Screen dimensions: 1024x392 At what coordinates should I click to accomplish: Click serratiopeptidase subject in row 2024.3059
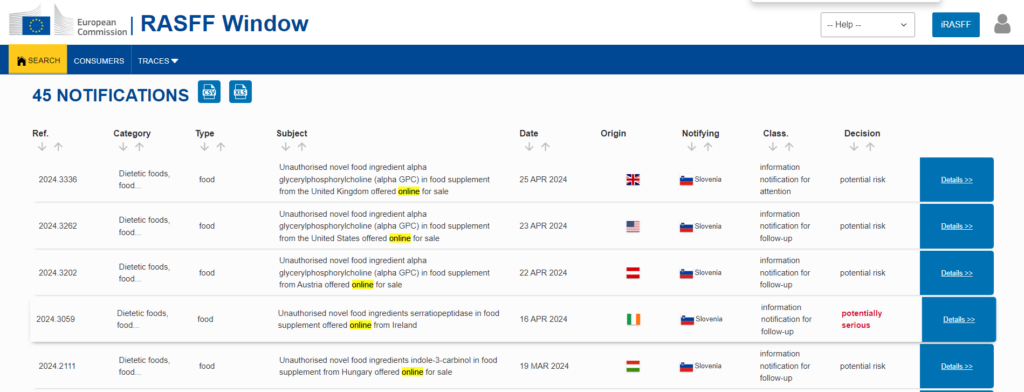[x=389, y=319]
